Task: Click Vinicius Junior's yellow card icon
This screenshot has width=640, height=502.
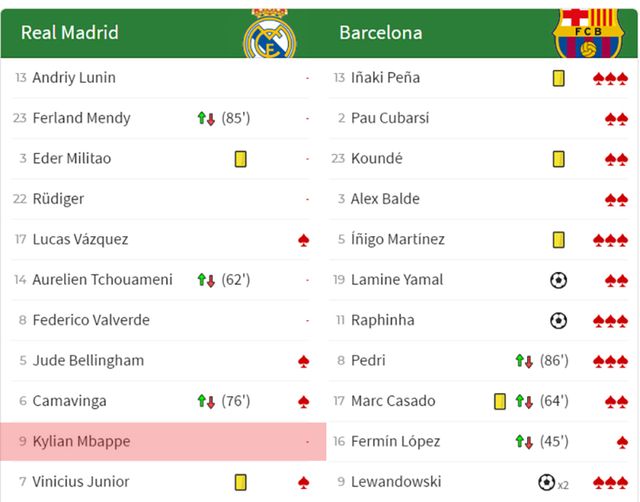Action: (240, 482)
